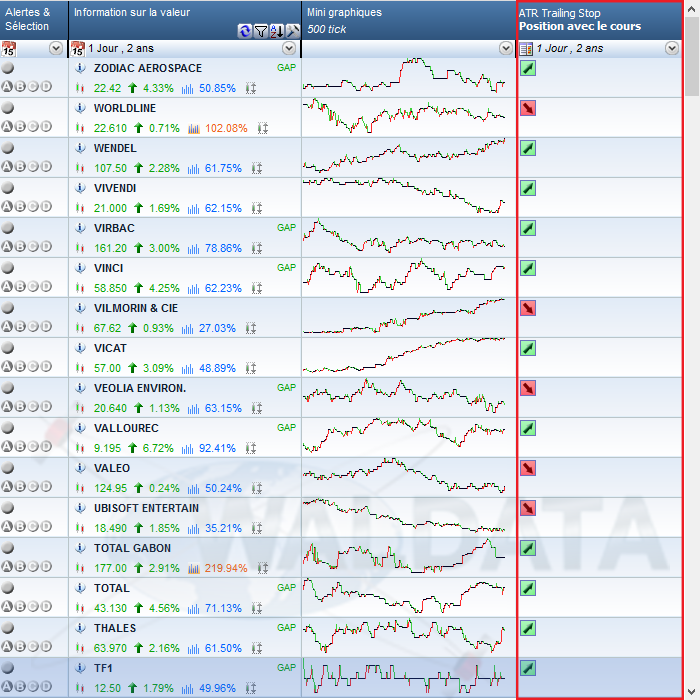Click TF1 volume value 49.96%
The image size is (700, 700).
click(x=217, y=688)
